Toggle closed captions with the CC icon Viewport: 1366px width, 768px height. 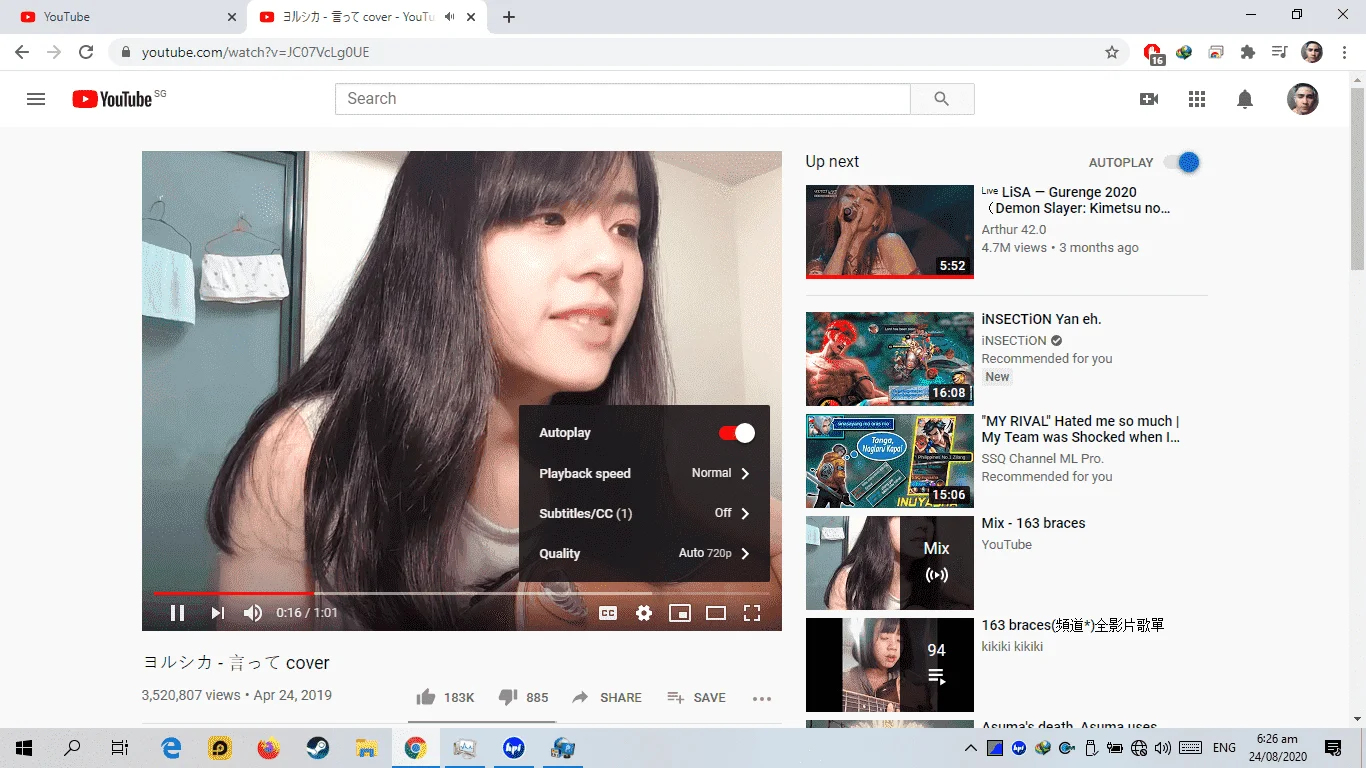point(608,613)
